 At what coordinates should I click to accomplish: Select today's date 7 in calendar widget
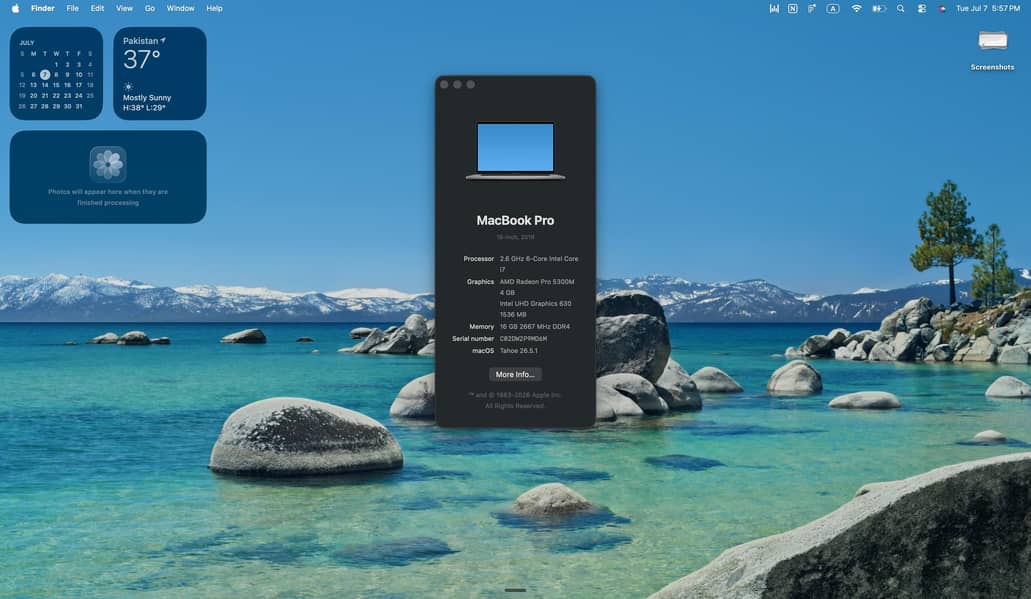tap(45, 74)
